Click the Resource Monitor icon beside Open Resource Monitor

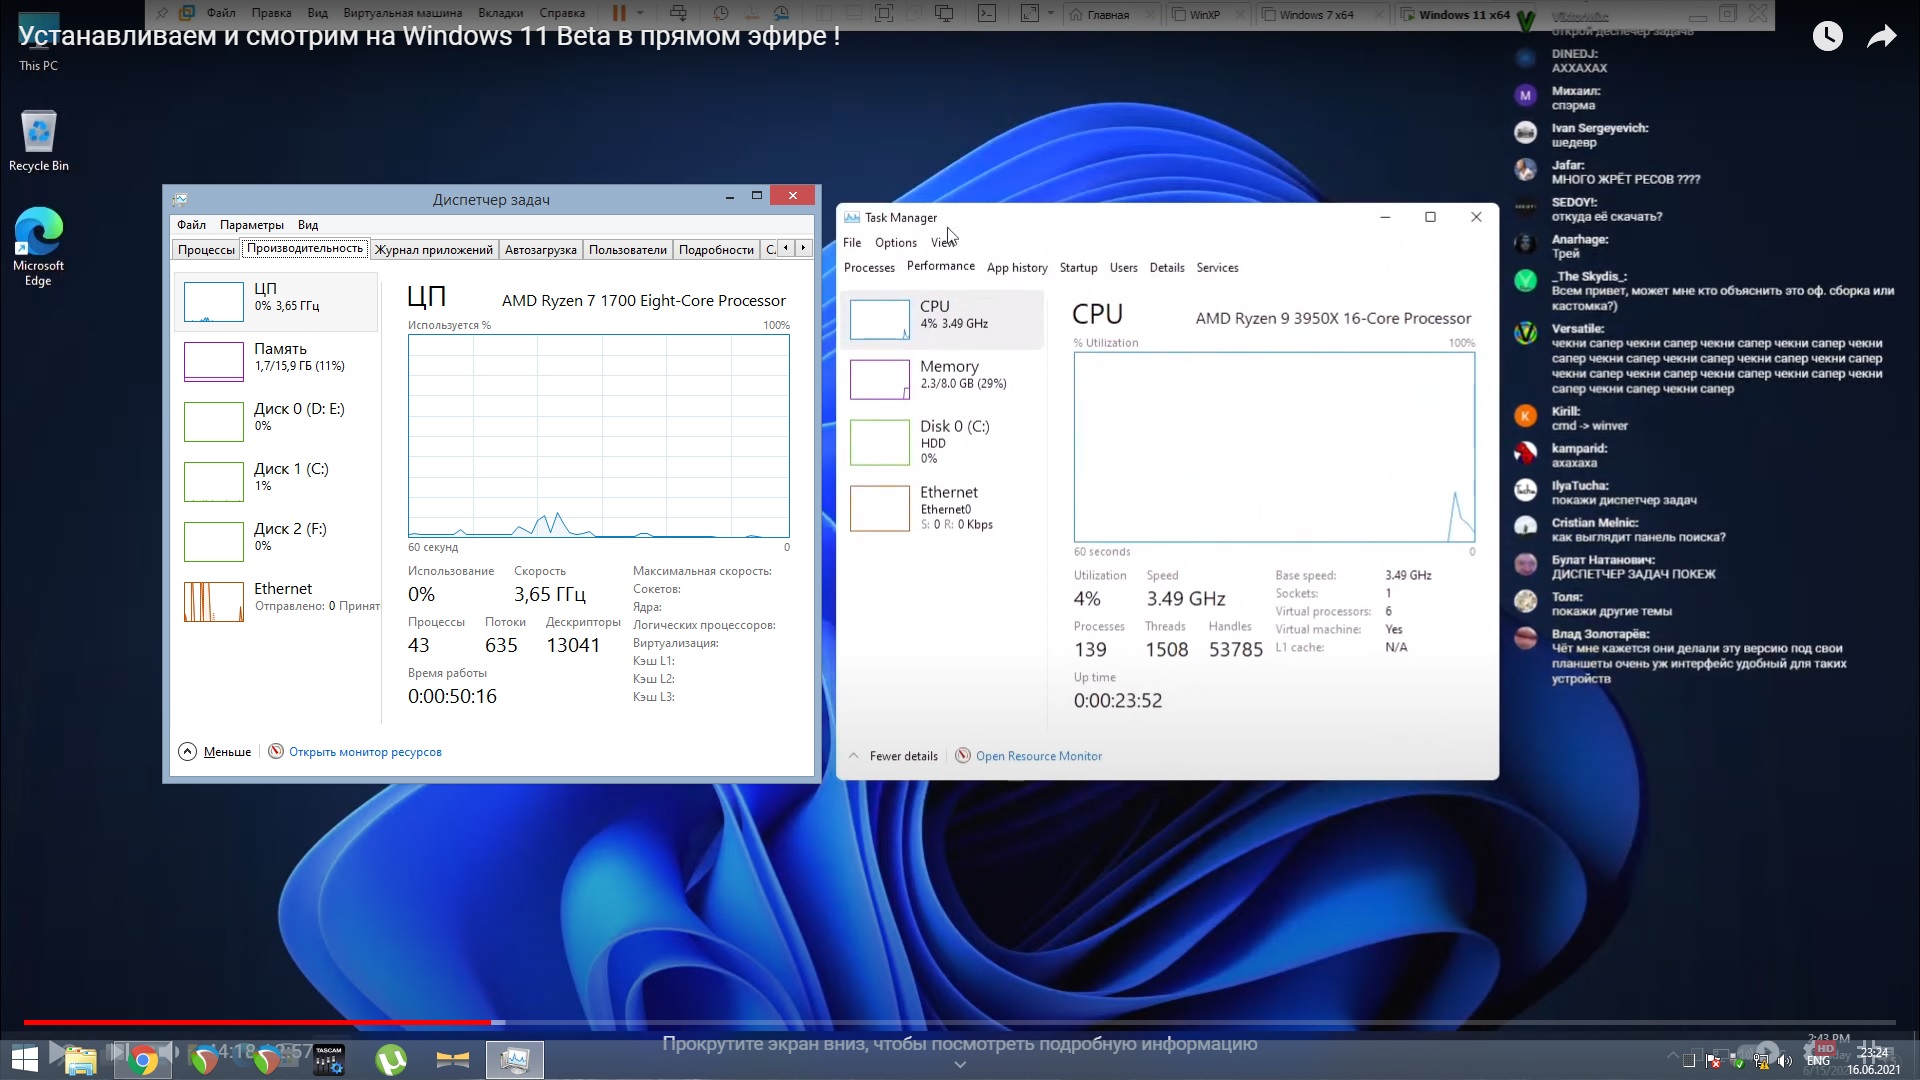pyautogui.click(x=963, y=756)
